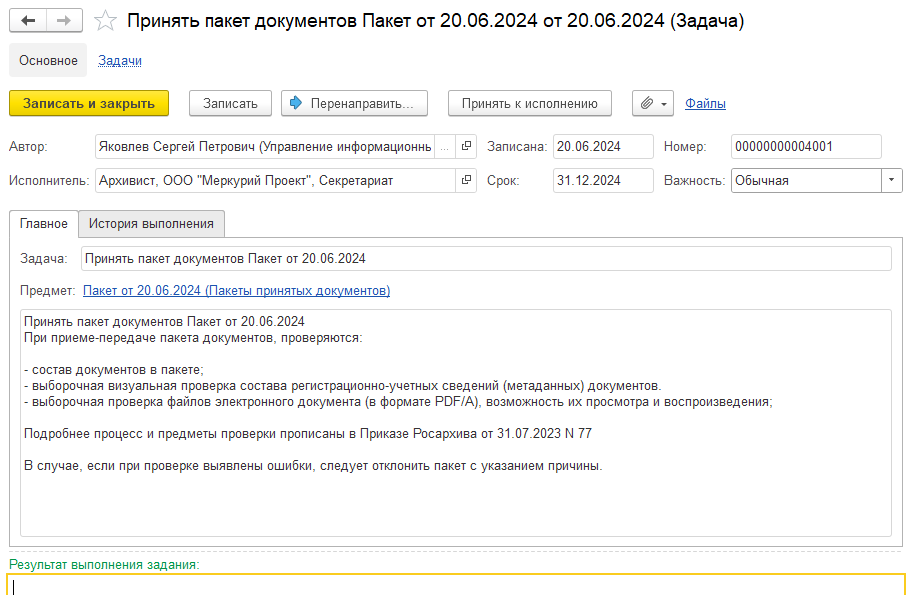Focus the Результат выполнения задания field

click(456, 585)
